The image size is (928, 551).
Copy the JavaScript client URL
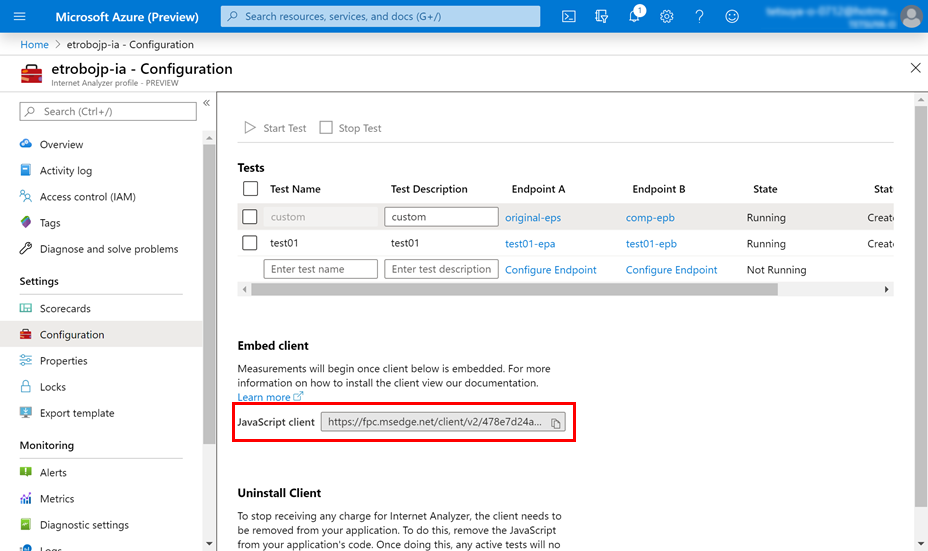coord(556,423)
